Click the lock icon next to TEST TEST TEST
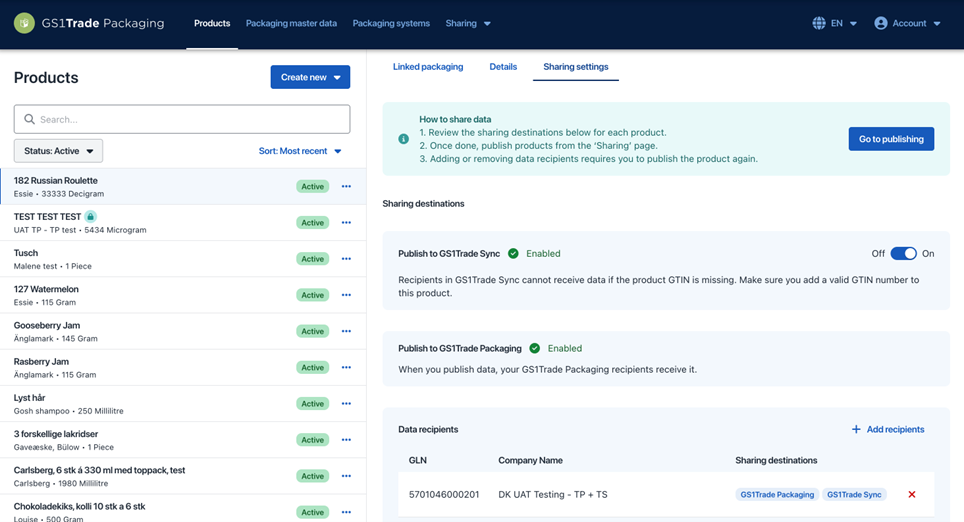This screenshot has width=964, height=522. click(90, 216)
